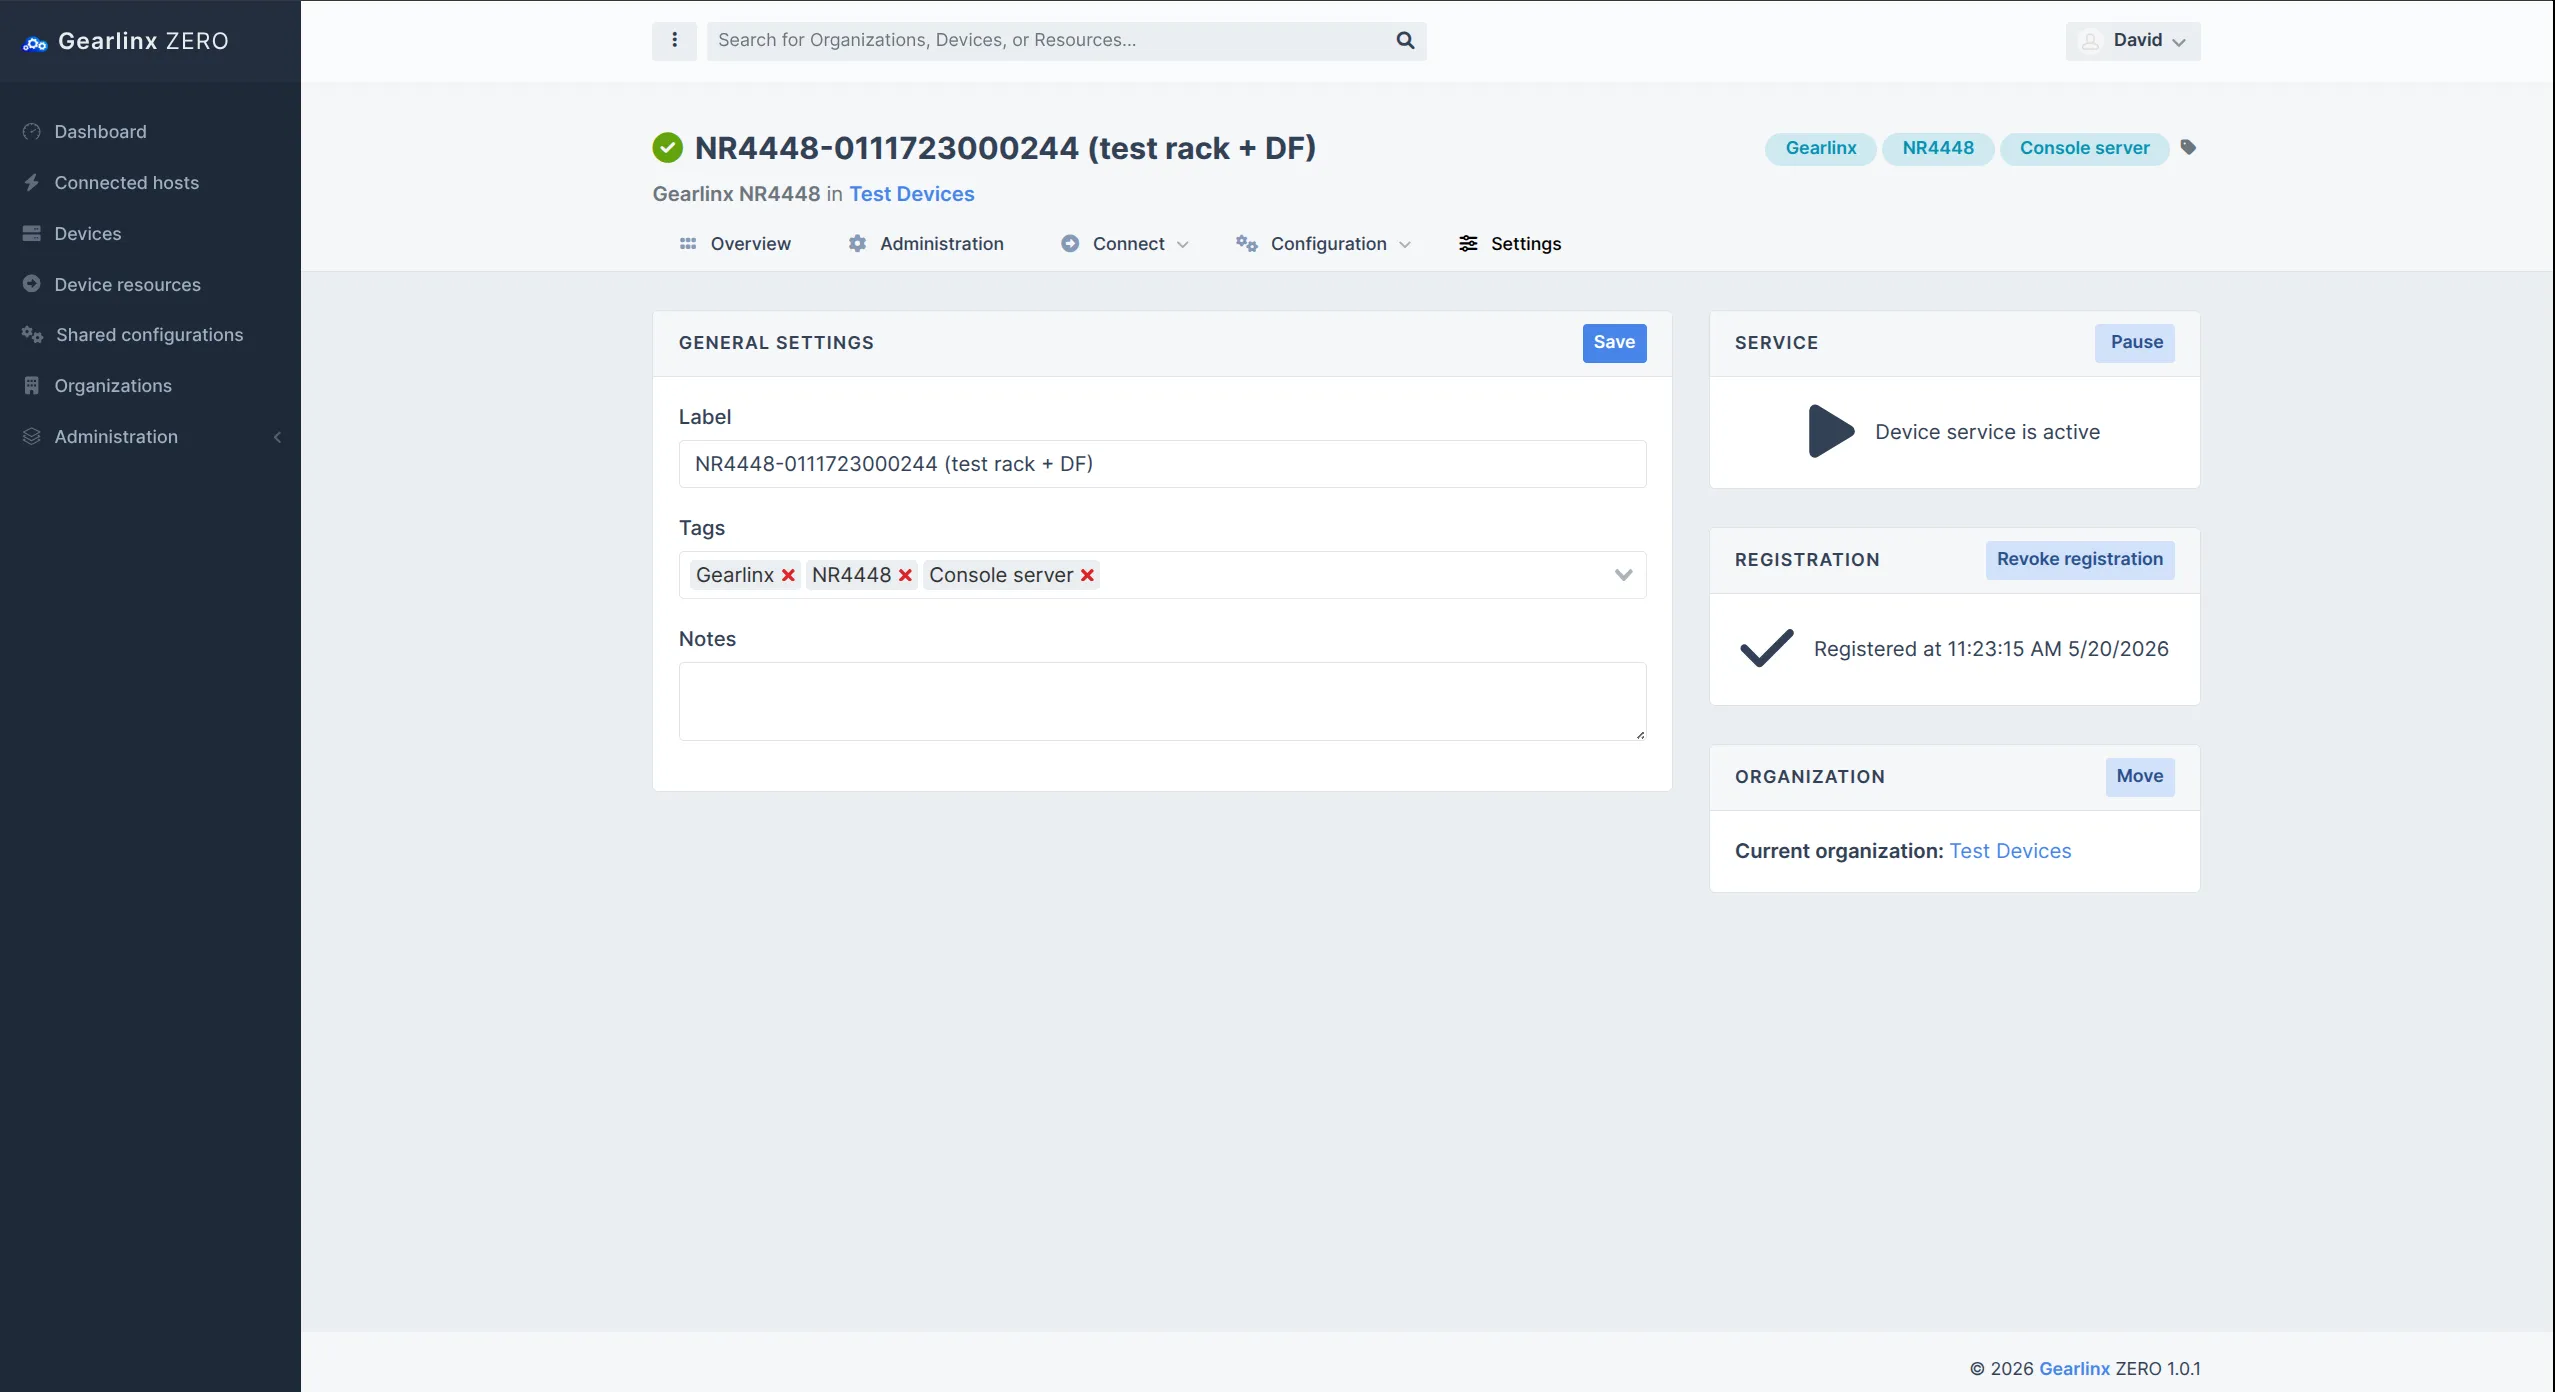
Task: Open the three-dot options menu
Action: (x=674, y=40)
